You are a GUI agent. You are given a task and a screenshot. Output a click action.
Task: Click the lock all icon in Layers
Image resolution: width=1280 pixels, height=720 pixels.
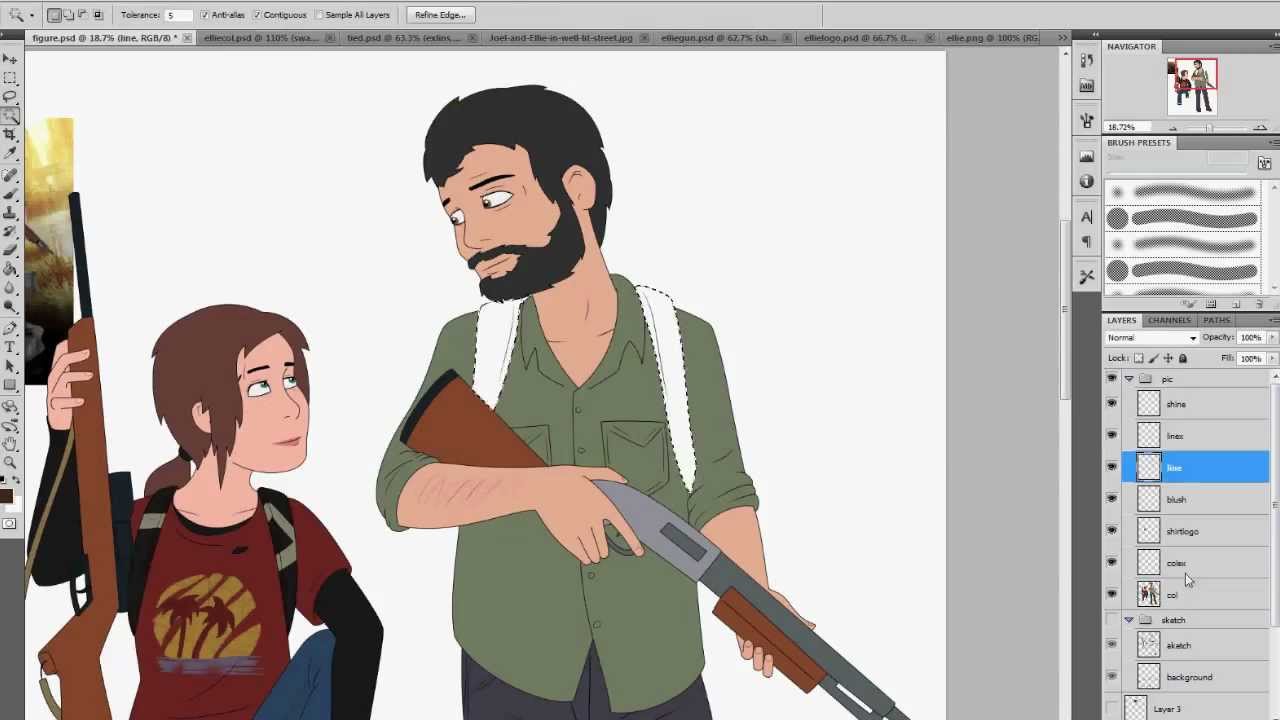coord(1182,358)
